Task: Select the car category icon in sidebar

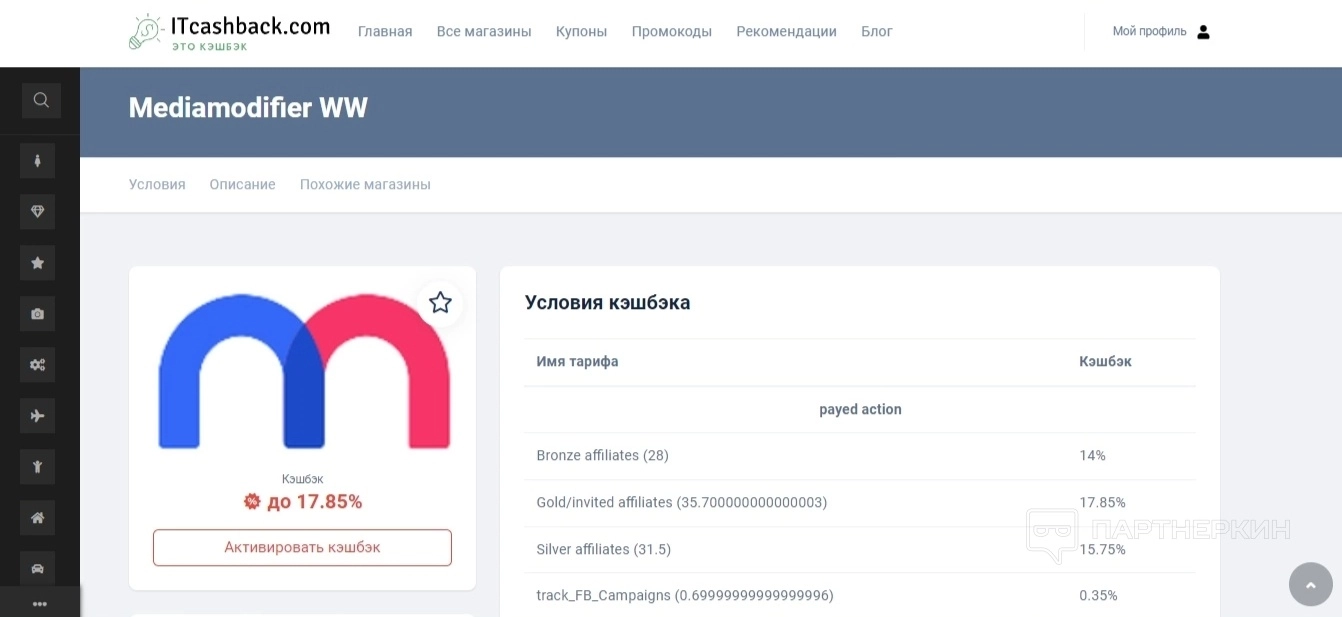Action: pos(38,568)
